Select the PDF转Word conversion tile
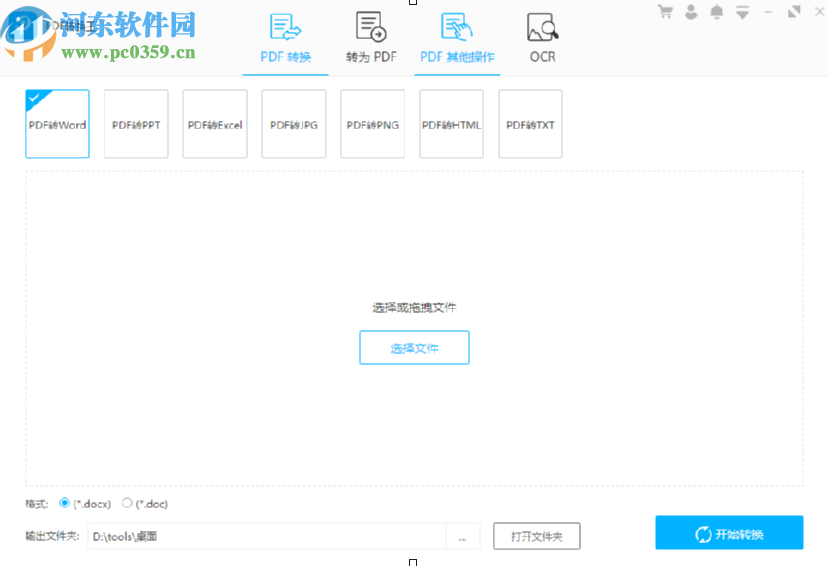Image resolution: width=828 pixels, height=566 pixels. pos(58,124)
